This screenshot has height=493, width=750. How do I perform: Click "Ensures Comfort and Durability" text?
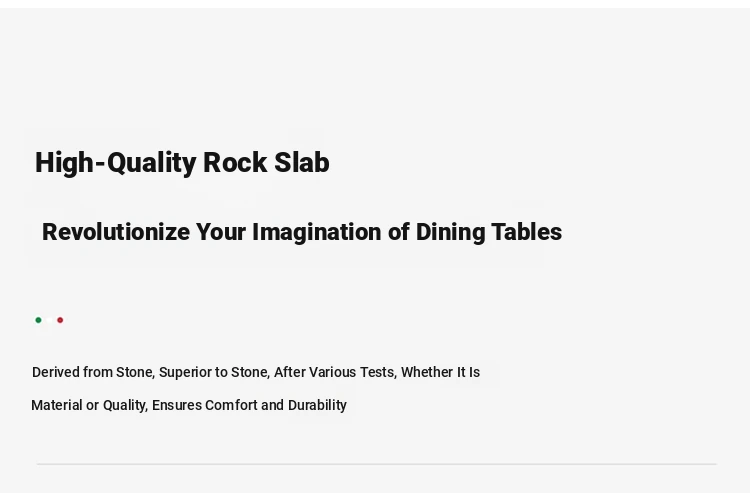249,405
